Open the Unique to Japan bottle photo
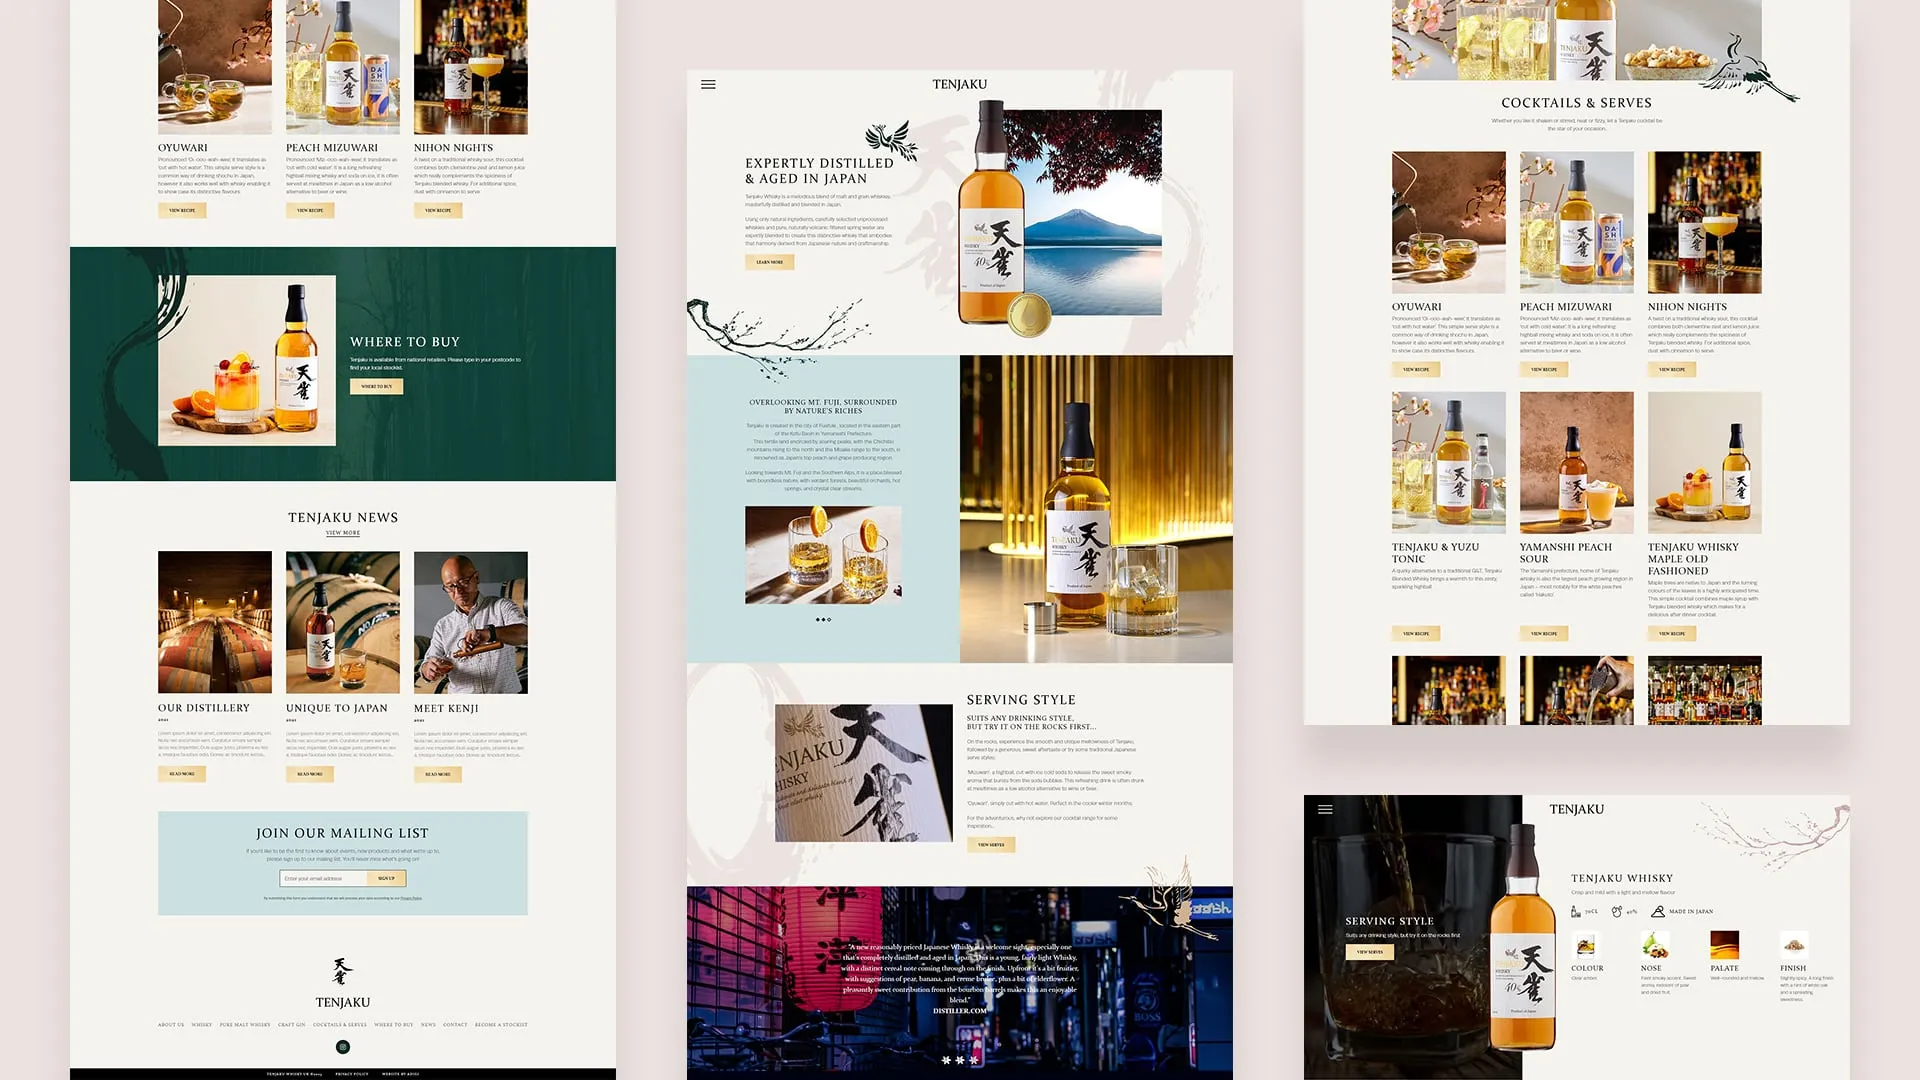This screenshot has height=1080, width=1920. click(x=343, y=623)
